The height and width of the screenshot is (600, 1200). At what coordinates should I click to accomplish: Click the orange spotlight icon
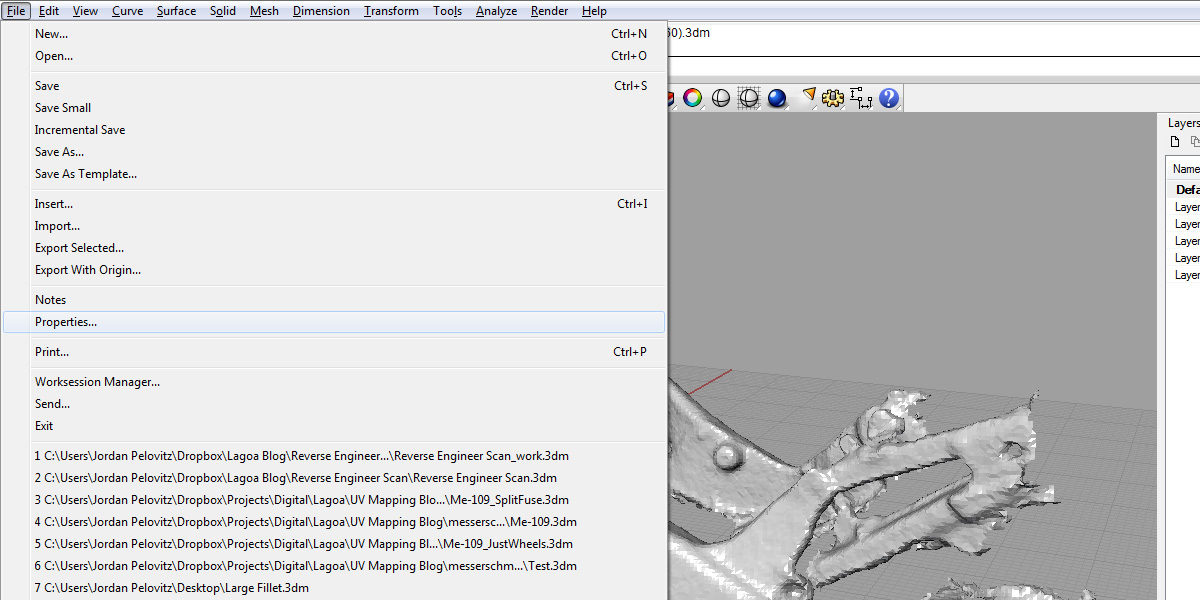(x=808, y=97)
